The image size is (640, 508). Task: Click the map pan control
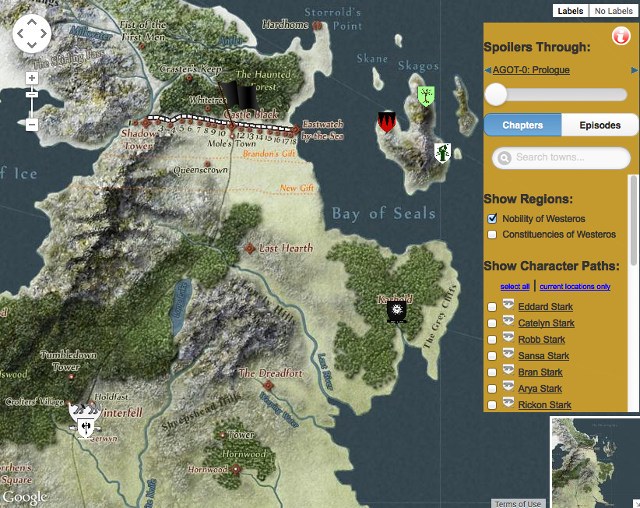32,33
